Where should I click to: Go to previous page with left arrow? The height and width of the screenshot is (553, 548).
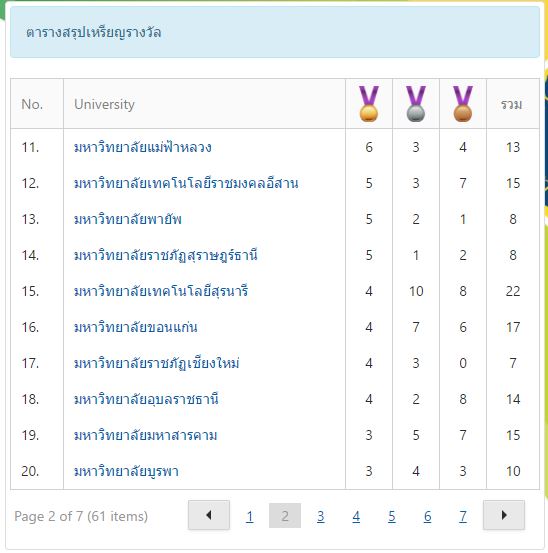(x=209, y=515)
